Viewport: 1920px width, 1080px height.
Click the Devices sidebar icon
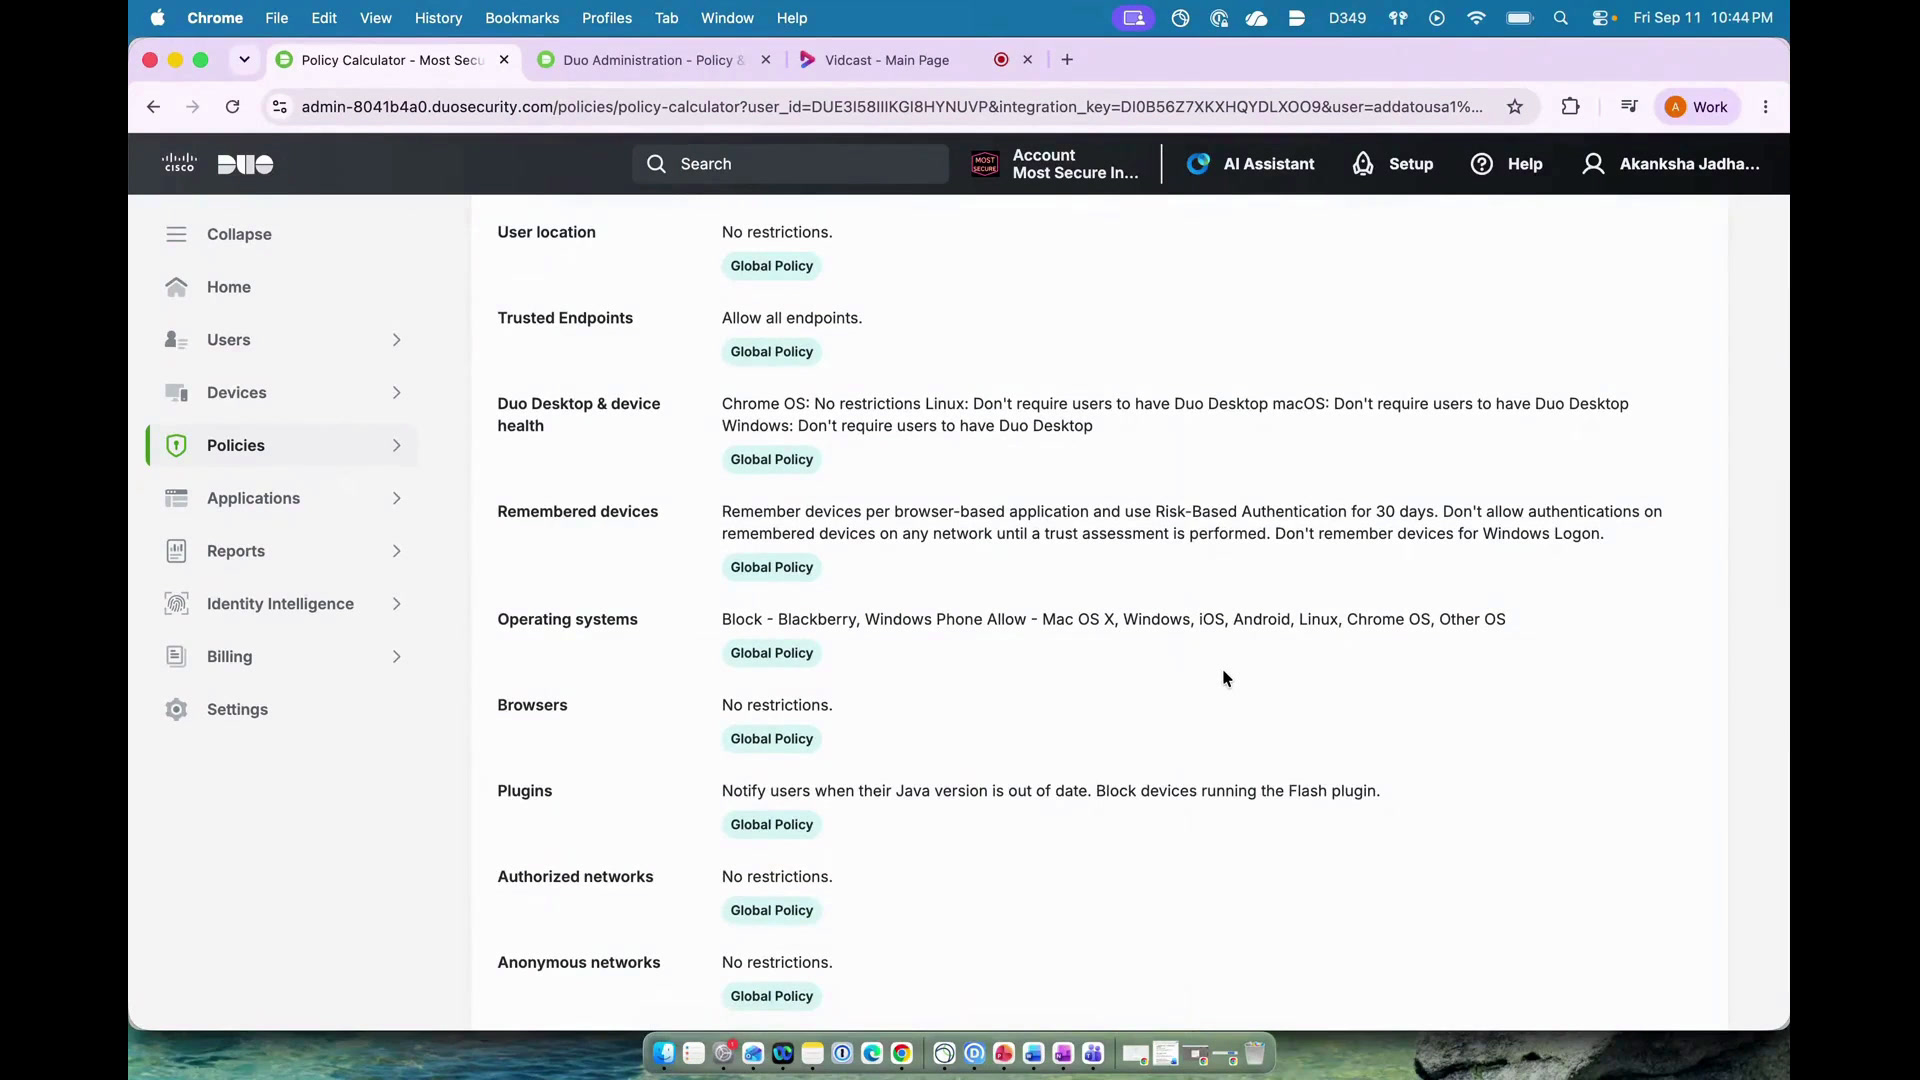[x=176, y=393]
